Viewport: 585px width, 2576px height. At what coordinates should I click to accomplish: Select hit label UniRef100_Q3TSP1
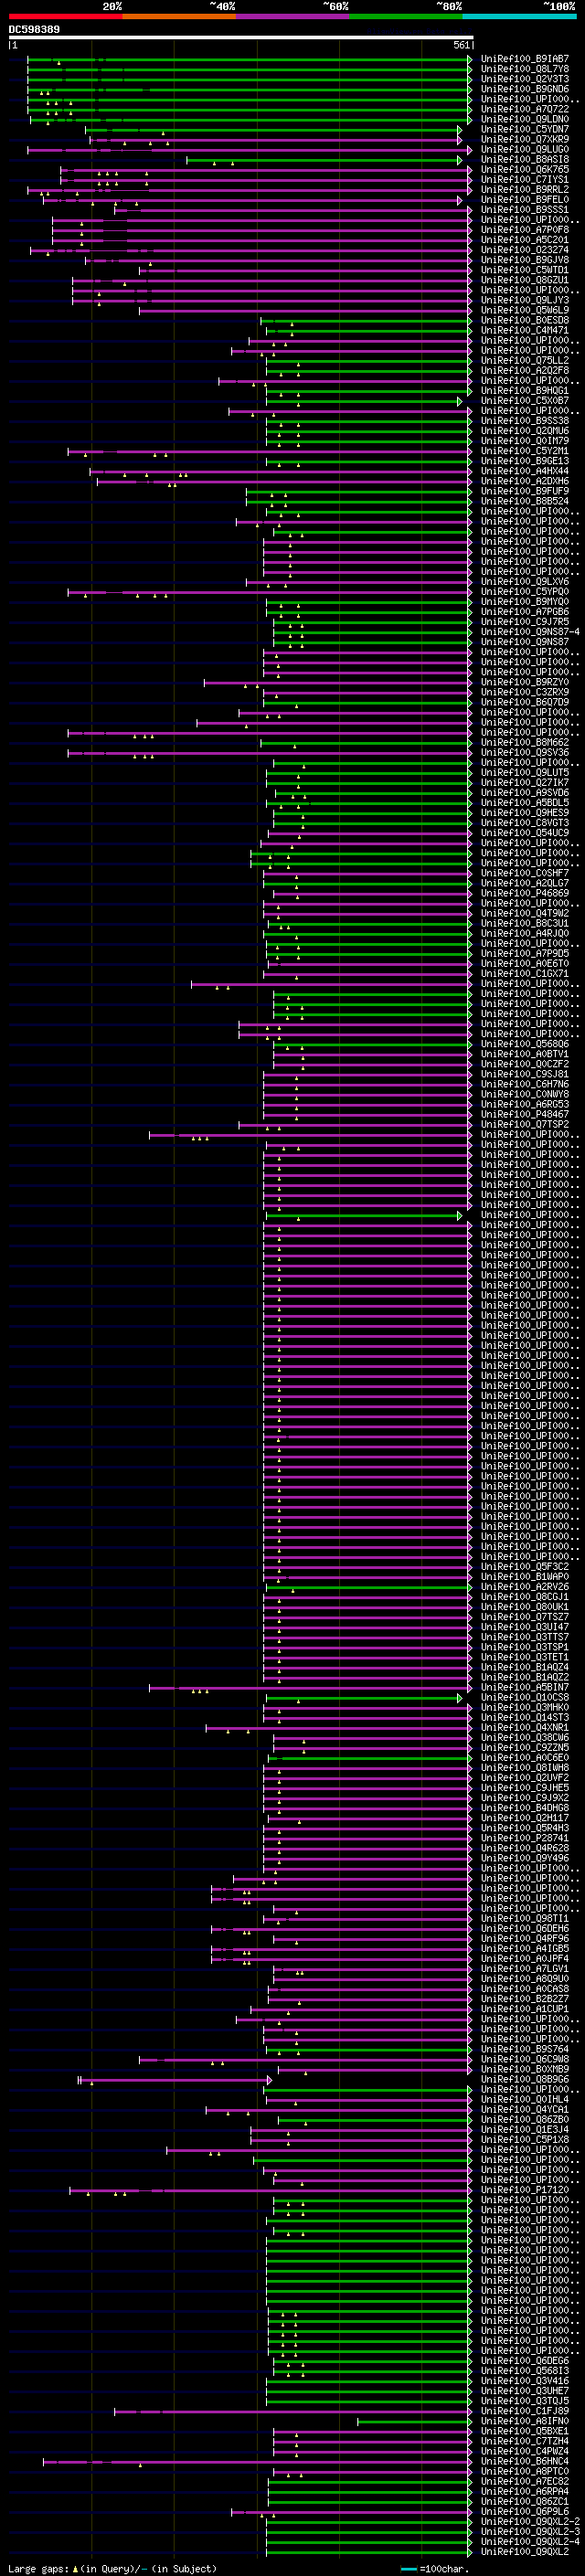525,1647
